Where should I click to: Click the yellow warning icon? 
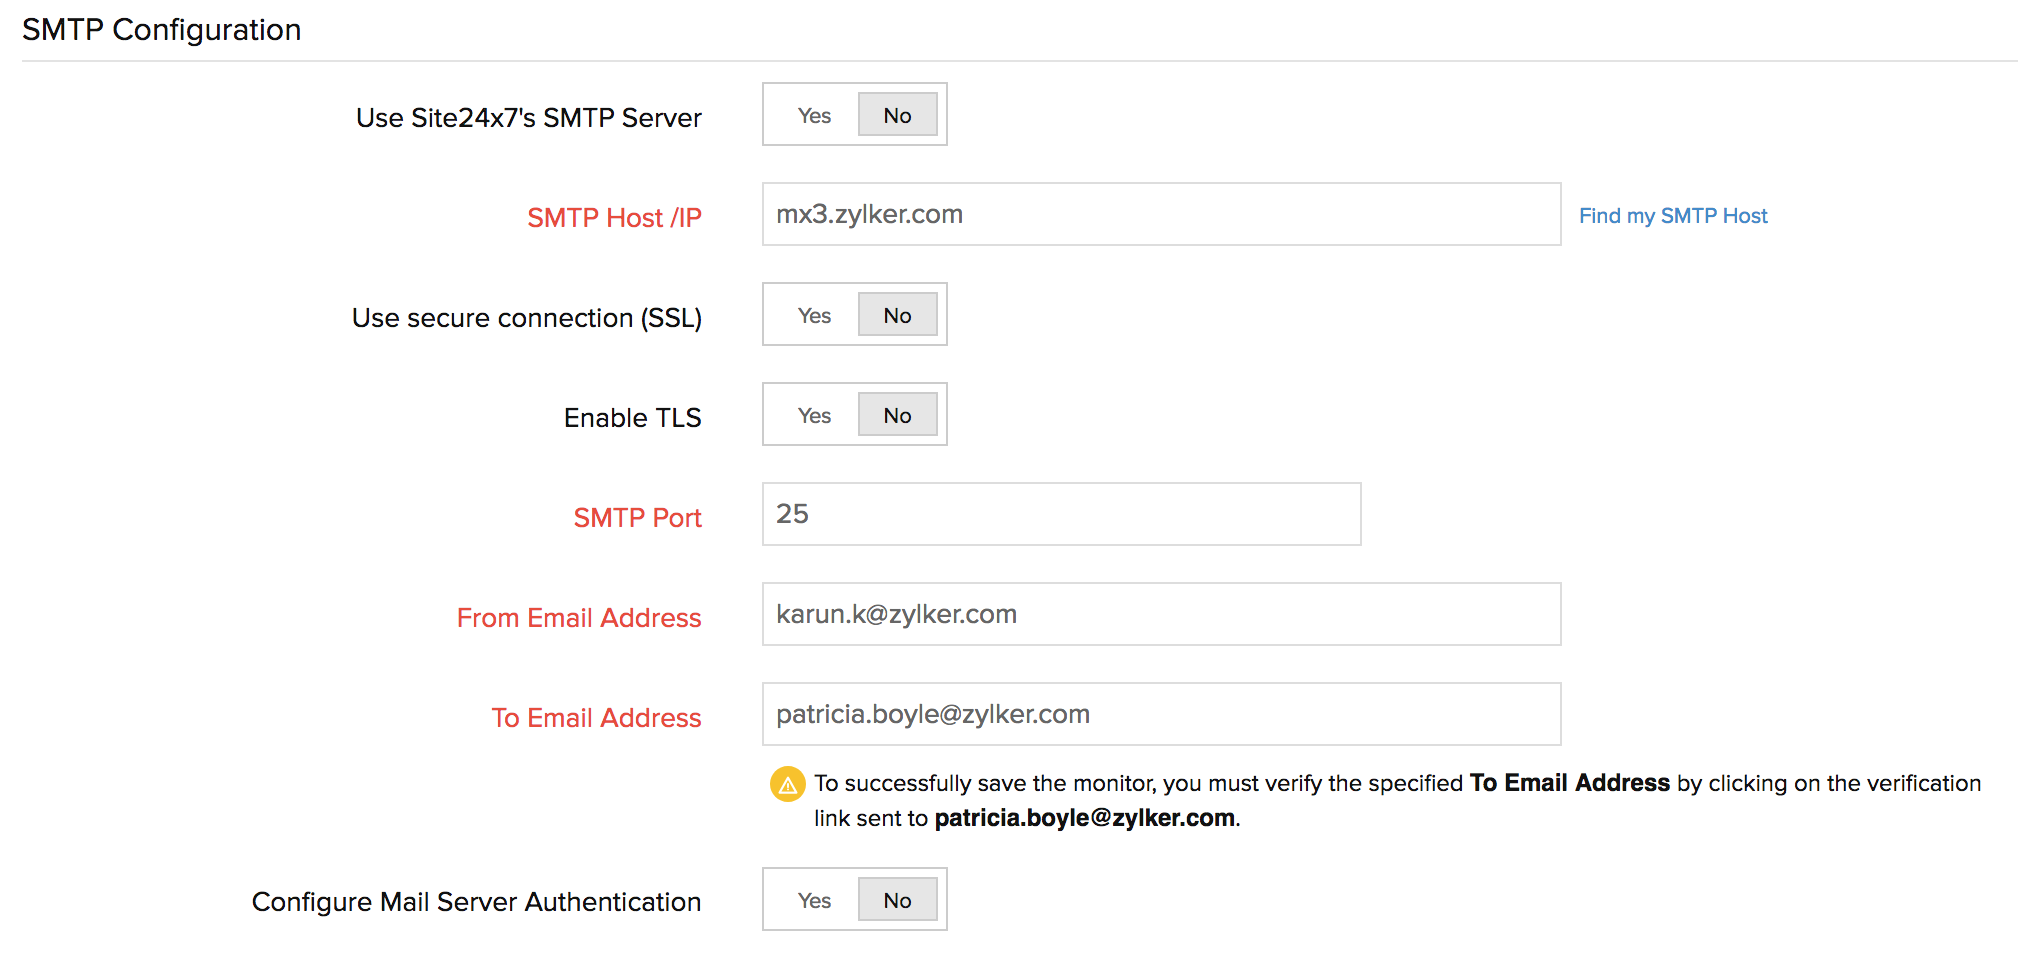click(787, 785)
